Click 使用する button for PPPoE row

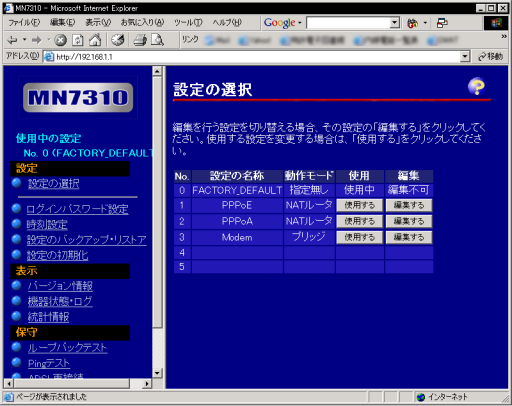pyautogui.click(x=359, y=205)
